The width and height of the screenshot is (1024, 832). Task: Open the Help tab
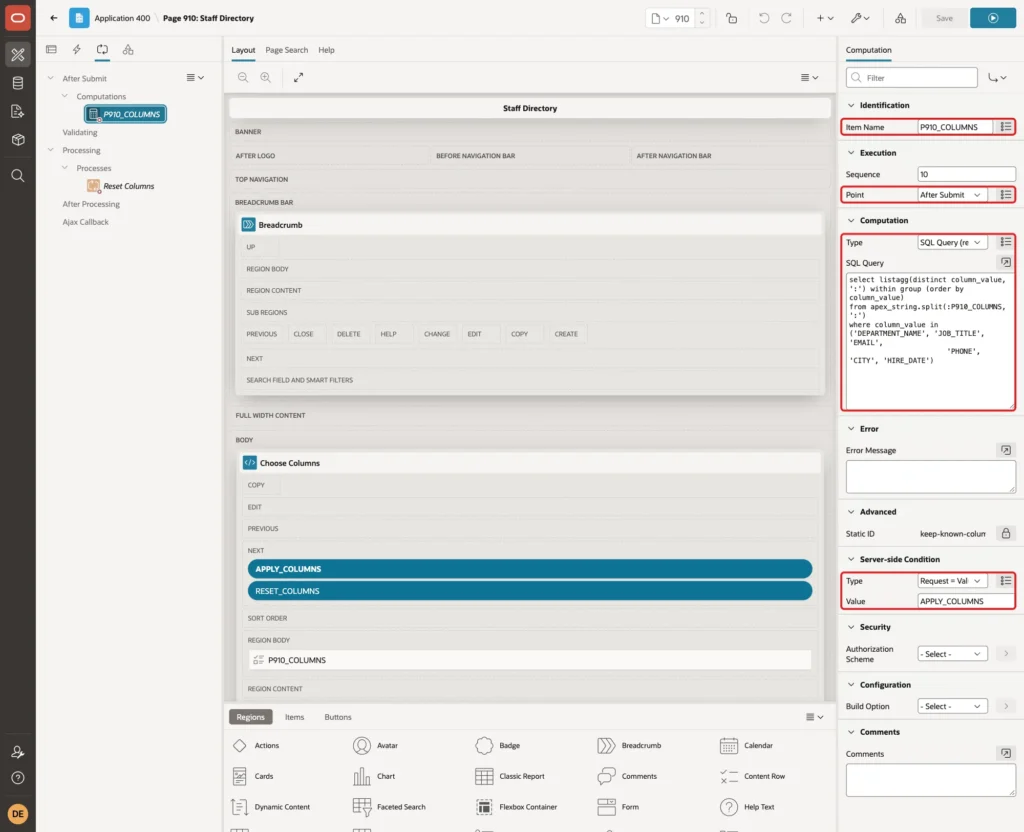pos(326,50)
